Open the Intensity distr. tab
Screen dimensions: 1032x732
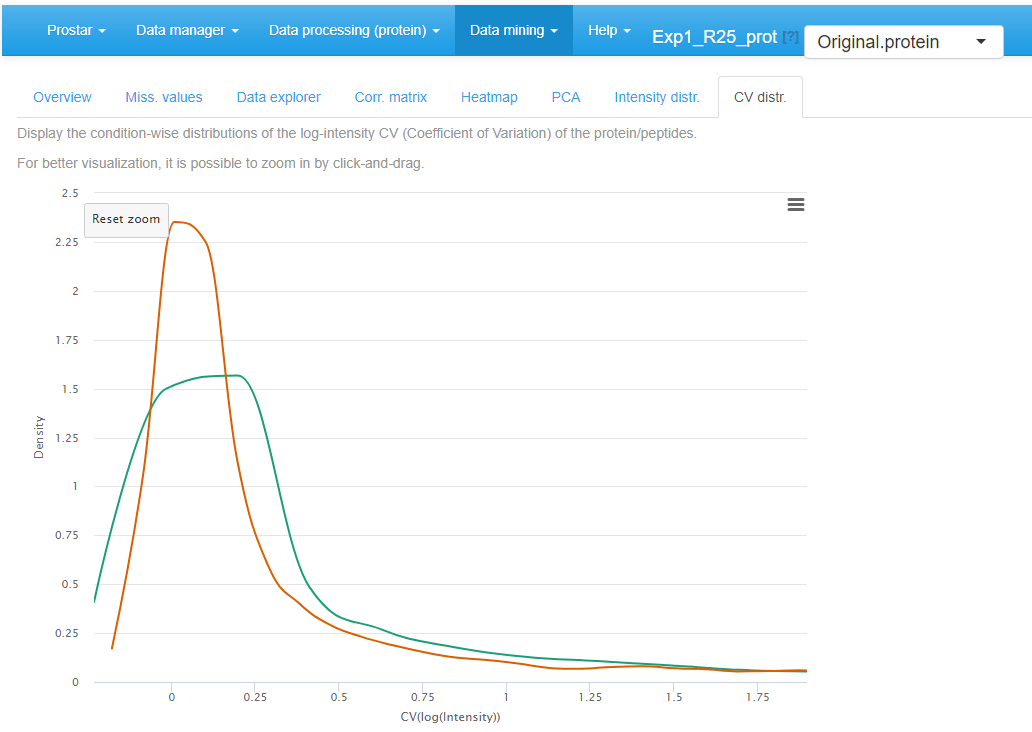click(656, 97)
